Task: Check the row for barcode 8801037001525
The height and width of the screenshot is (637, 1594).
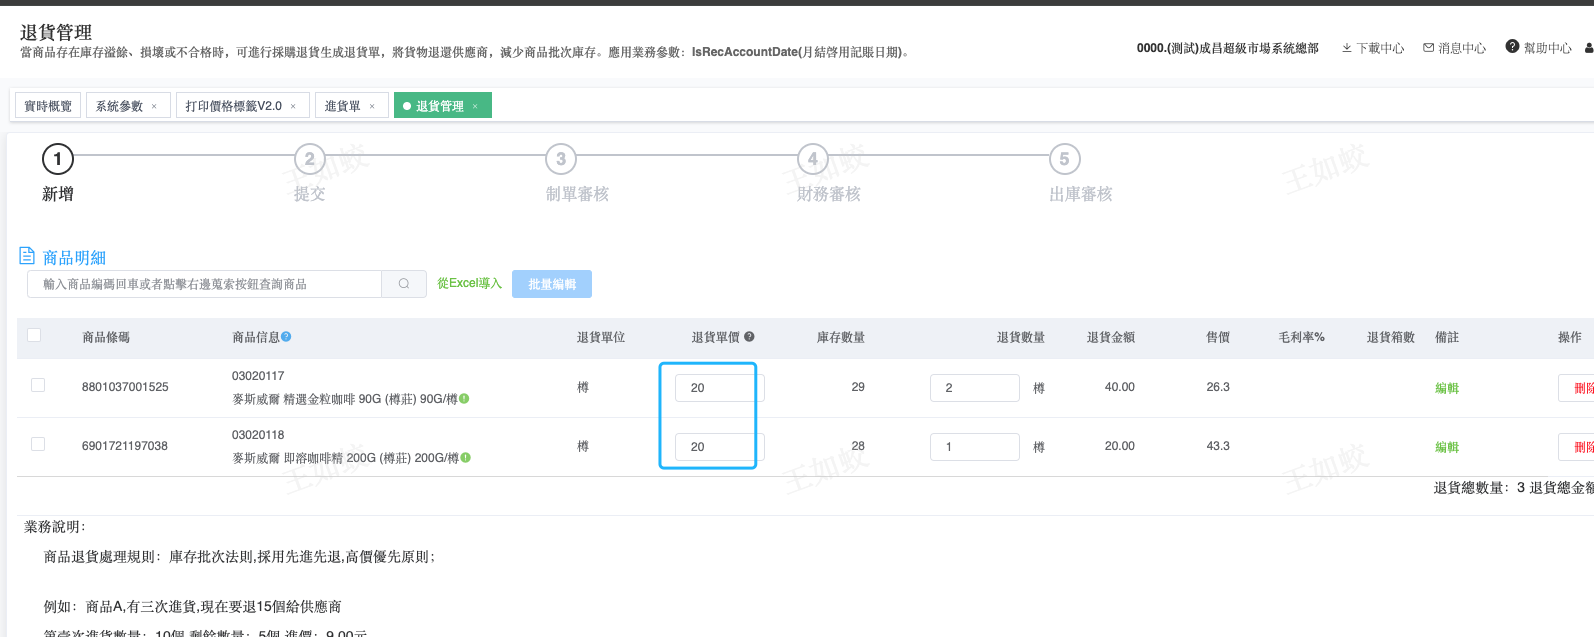Action: click(38, 385)
